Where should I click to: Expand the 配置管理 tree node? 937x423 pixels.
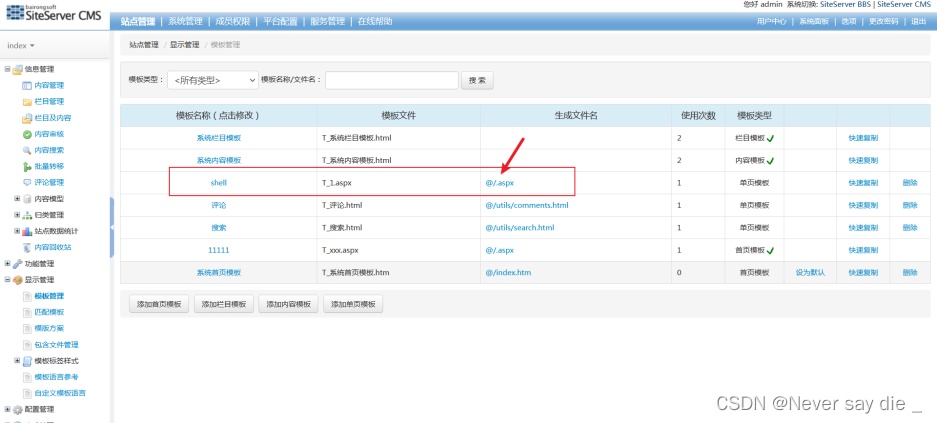coord(7,409)
